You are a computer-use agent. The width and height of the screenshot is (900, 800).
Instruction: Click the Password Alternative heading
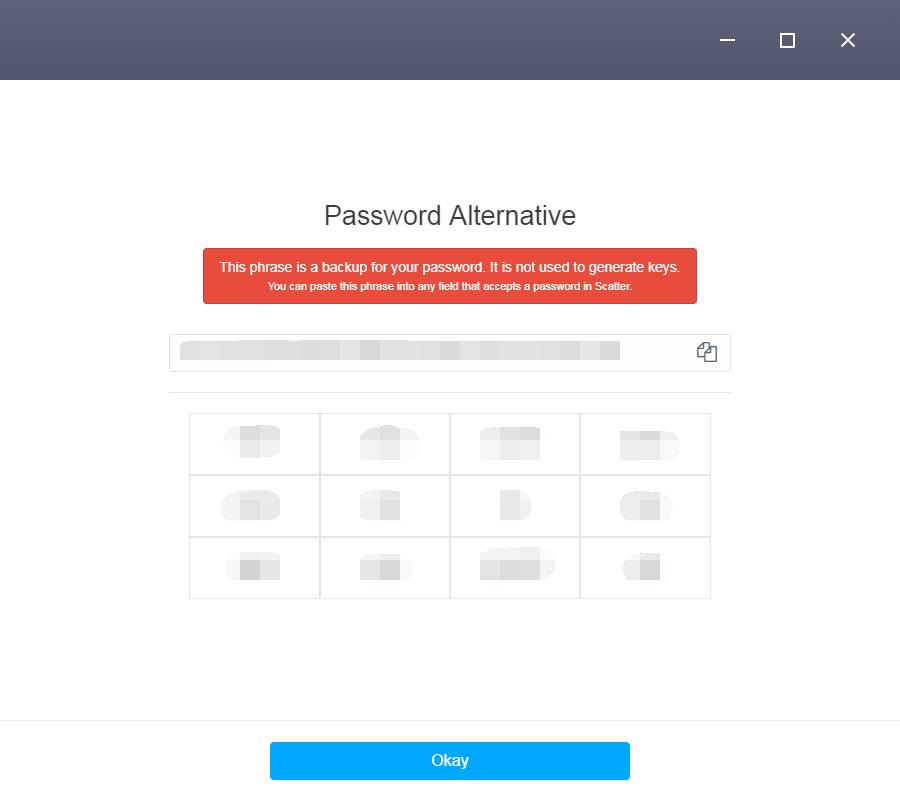[x=450, y=216]
